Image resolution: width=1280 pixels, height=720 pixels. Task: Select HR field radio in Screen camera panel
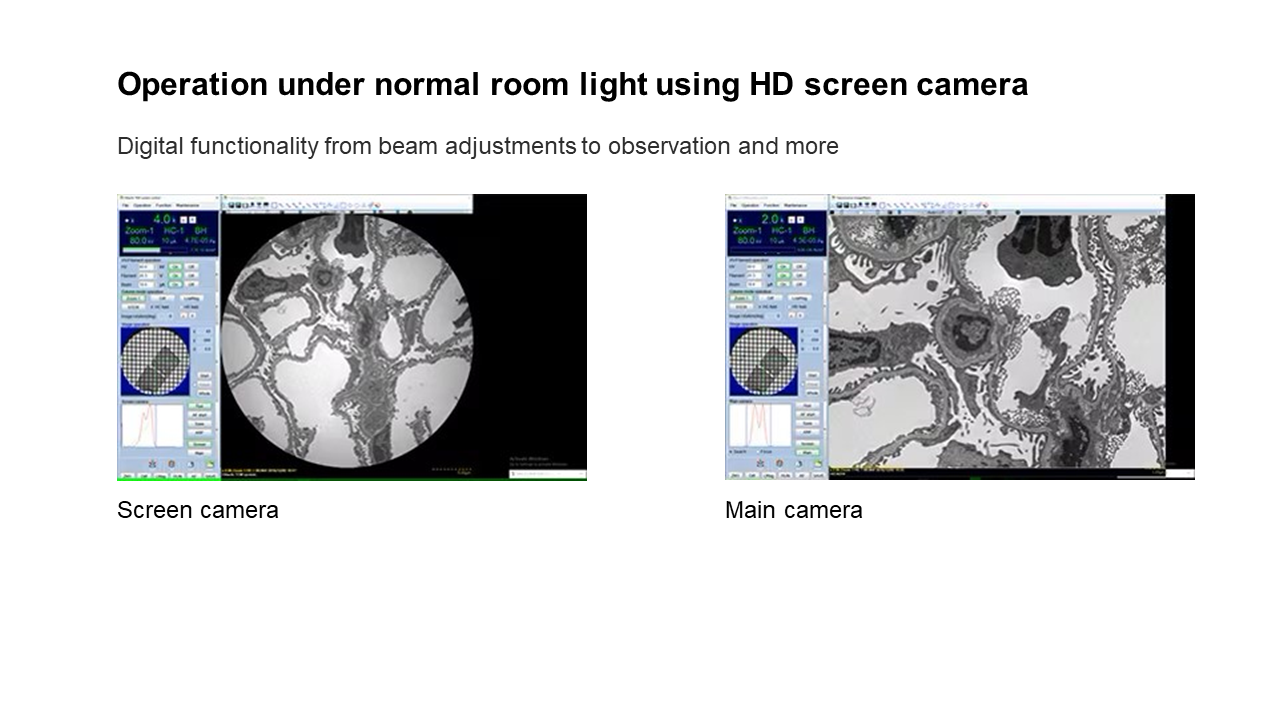(x=181, y=306)
